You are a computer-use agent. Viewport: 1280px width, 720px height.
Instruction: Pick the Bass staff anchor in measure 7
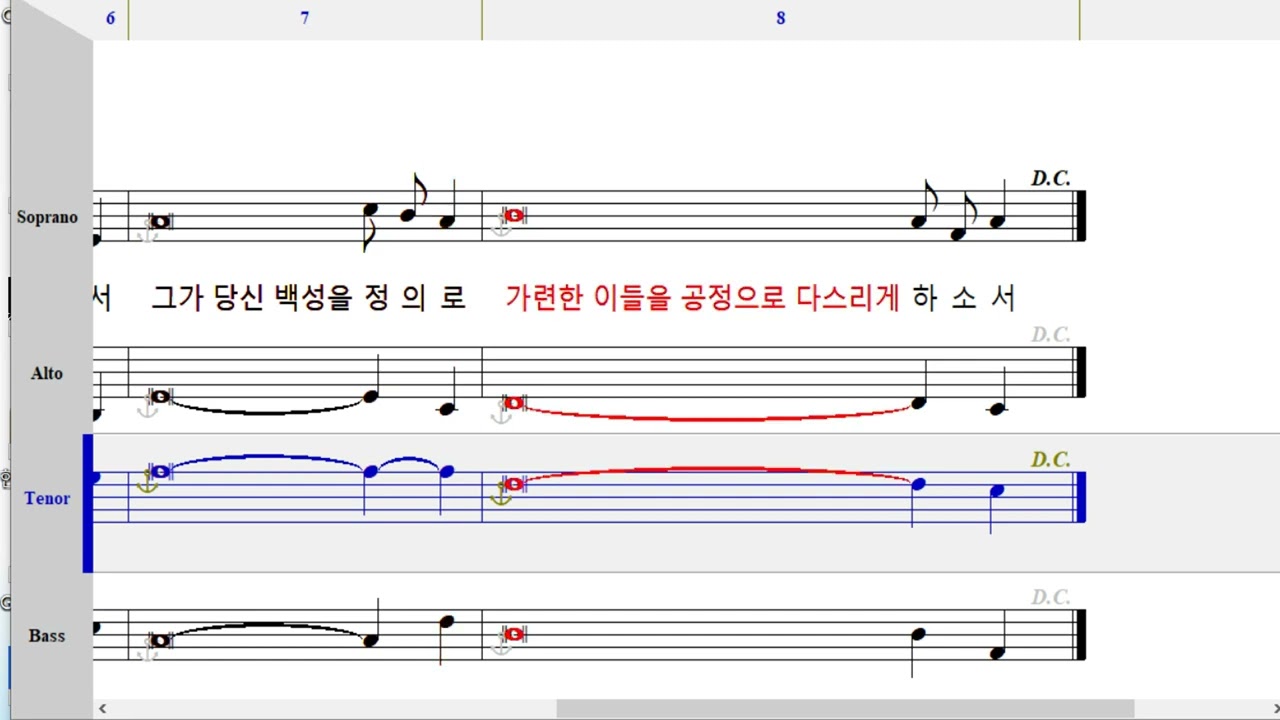147,651
